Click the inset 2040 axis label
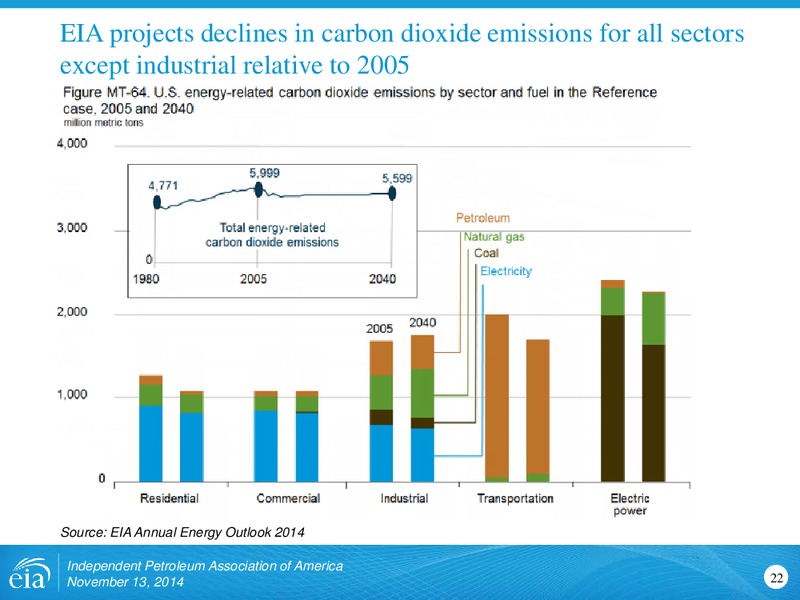This screenshot has width=800, height=600. coord(383,279)
